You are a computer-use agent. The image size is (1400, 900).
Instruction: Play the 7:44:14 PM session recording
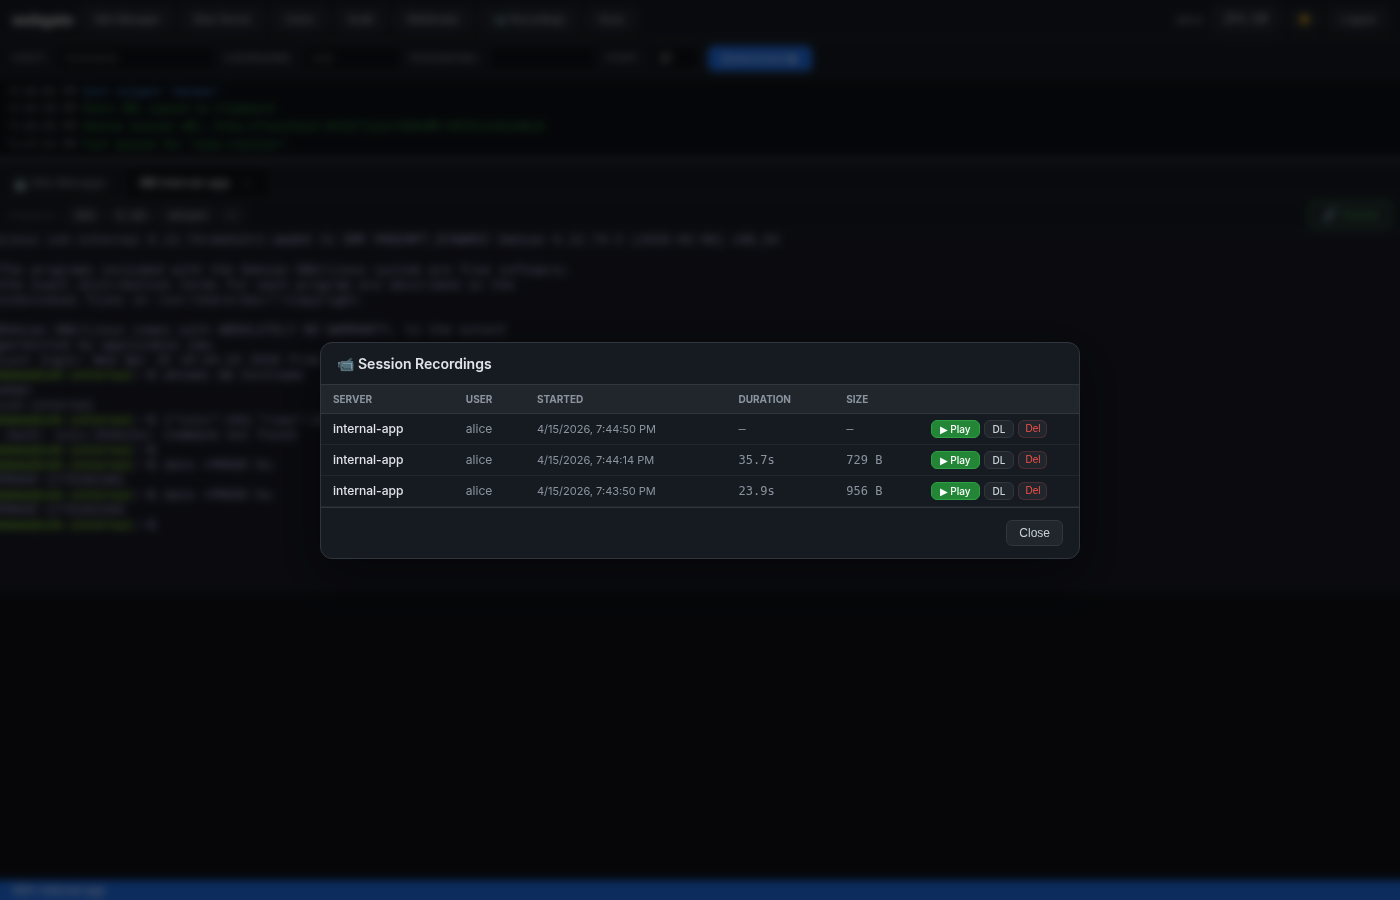(x=955, y=460)
